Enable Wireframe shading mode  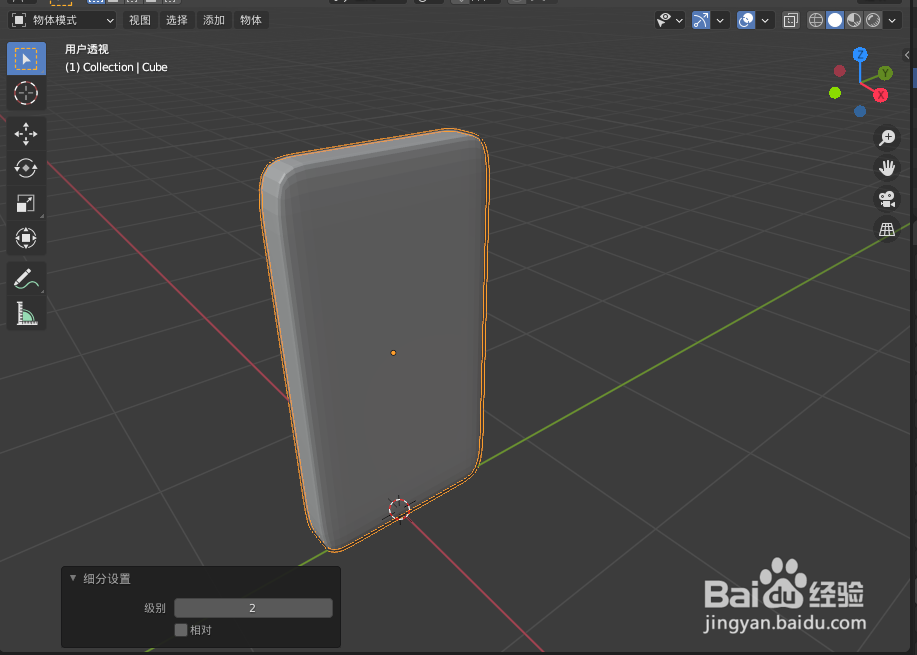(816, 19)
